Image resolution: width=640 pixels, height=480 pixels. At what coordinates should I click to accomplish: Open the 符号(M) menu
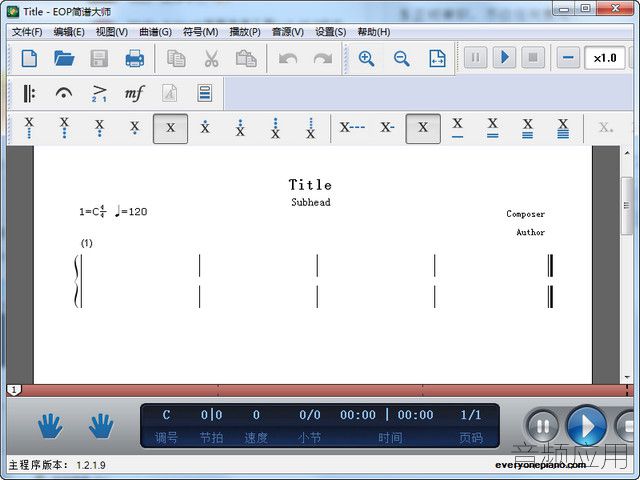click(200, 32)
